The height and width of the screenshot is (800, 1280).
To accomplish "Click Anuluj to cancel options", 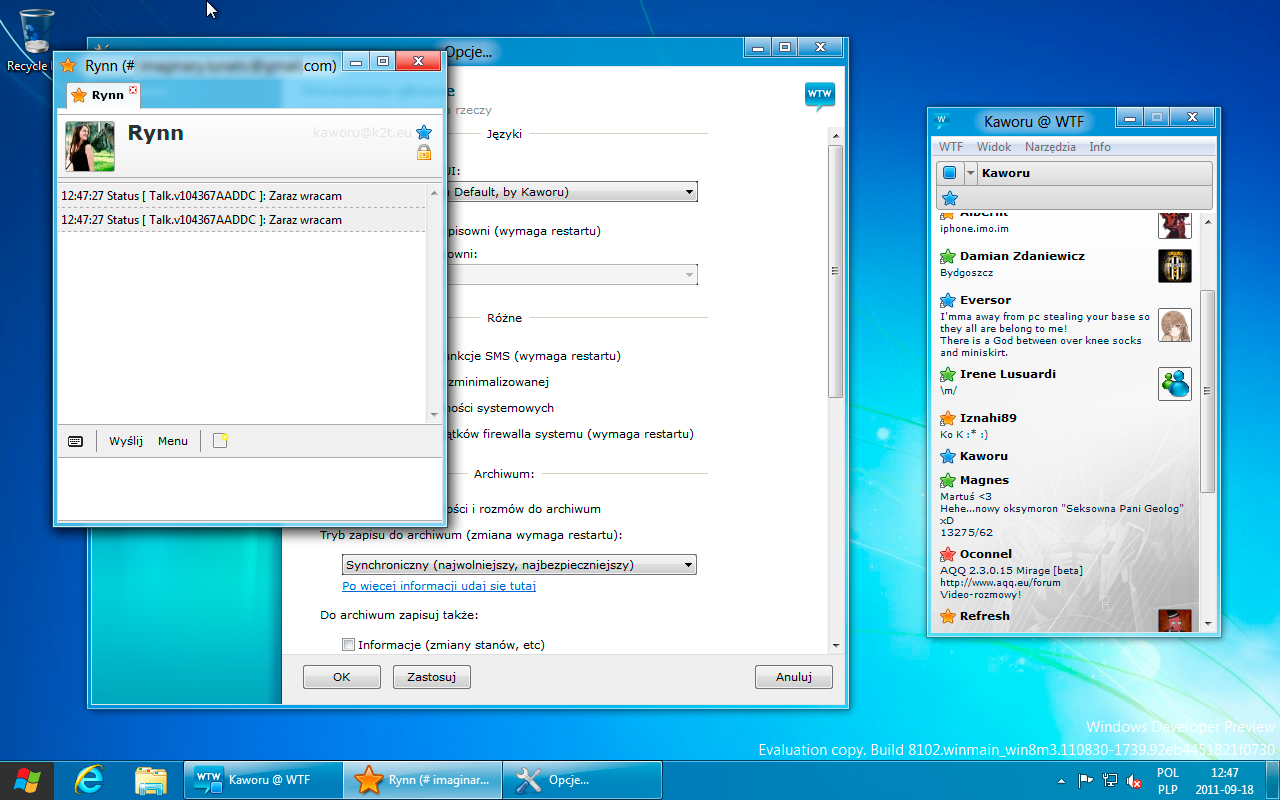I will [x=794, y=677].
